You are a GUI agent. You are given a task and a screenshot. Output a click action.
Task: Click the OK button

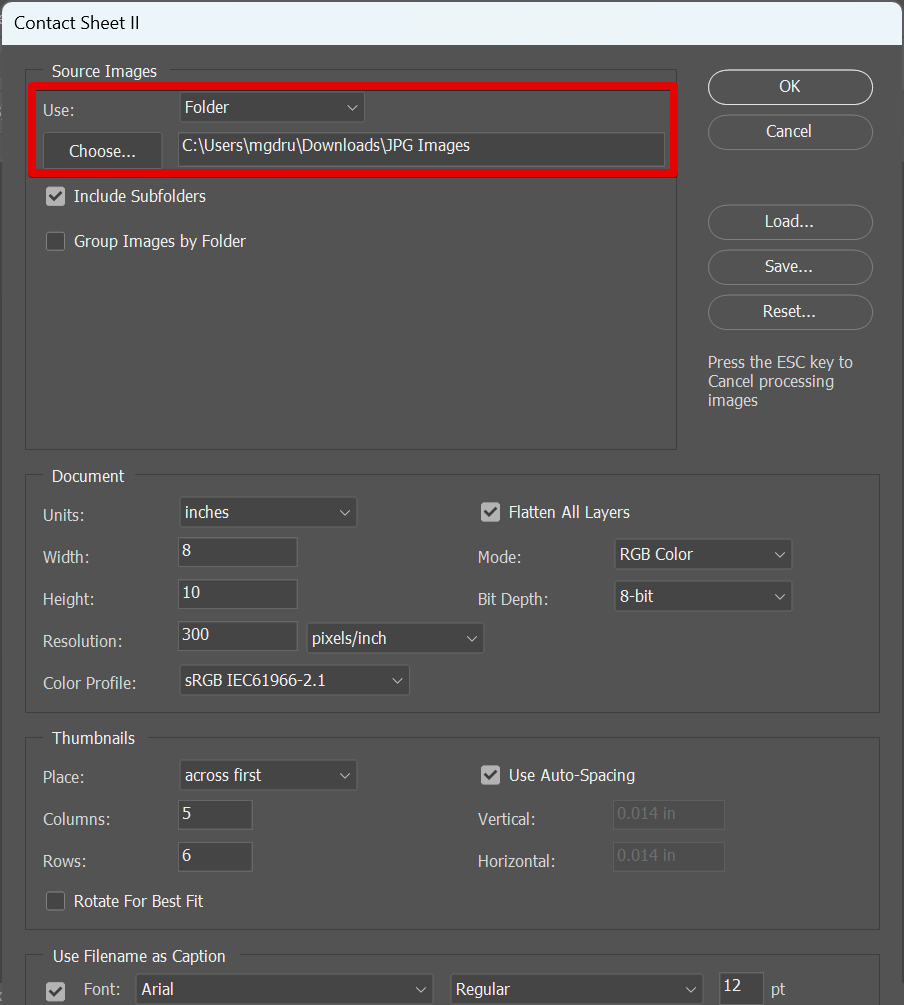click(x=789, y=87)
